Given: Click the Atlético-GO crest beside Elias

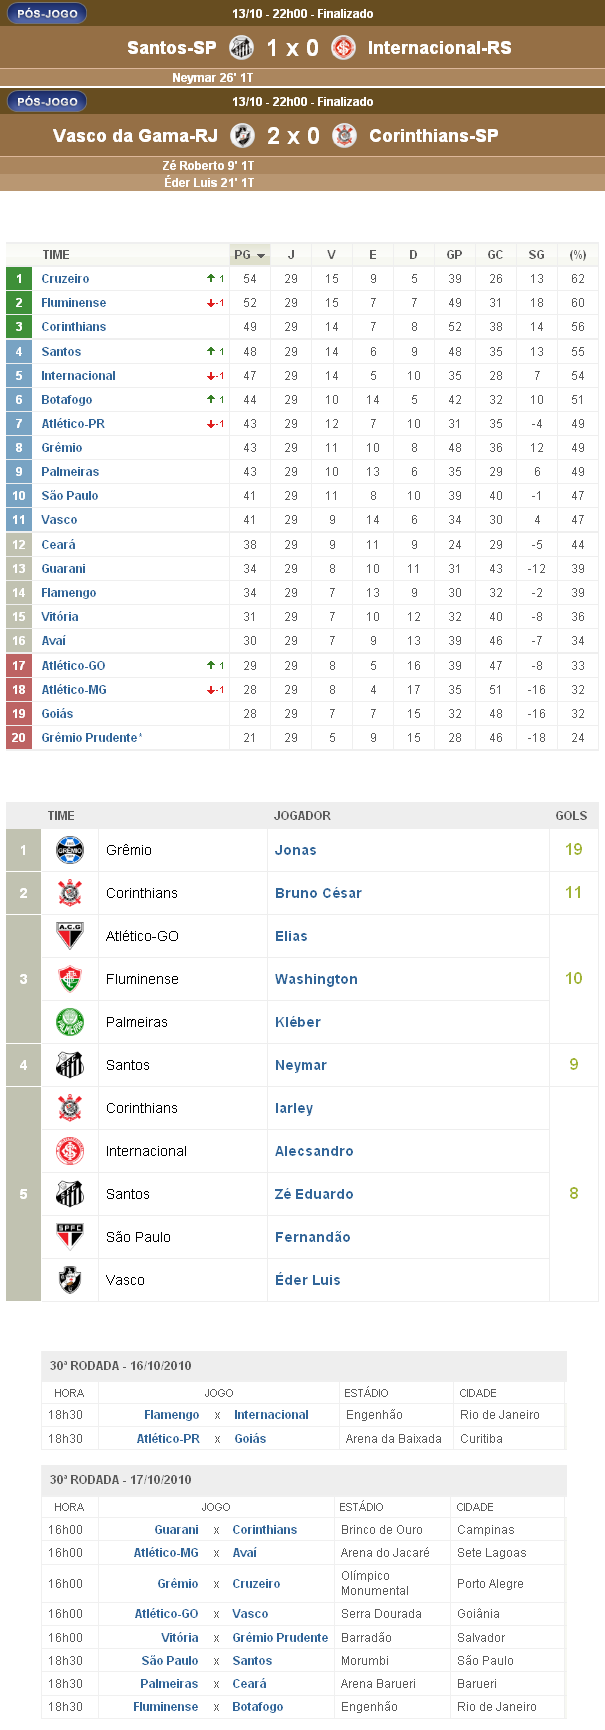Looking at the screenshot, I should pyautogui.click(x=70, y=936).
